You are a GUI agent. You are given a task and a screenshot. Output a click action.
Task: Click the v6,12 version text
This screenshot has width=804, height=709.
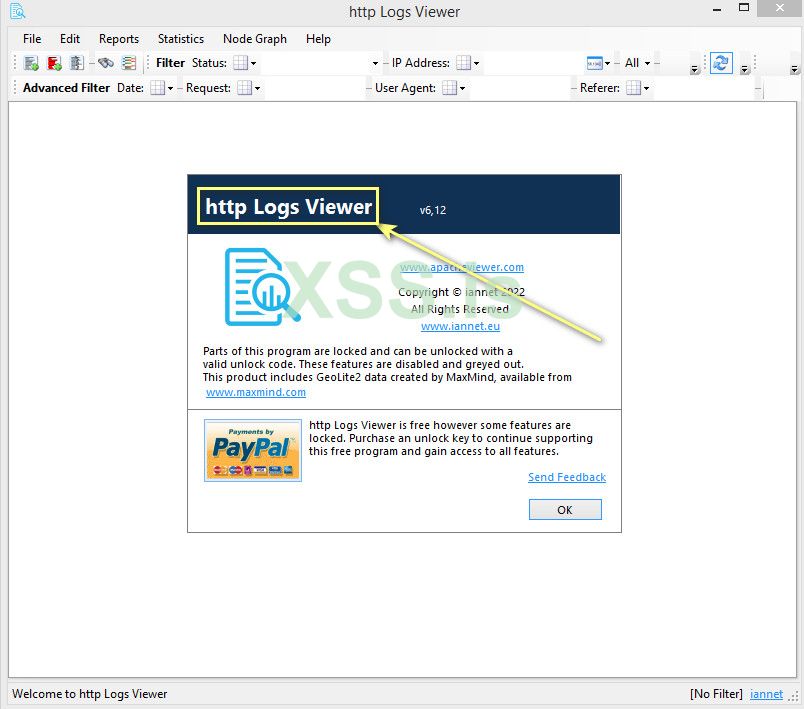click(x=433, y=210)
